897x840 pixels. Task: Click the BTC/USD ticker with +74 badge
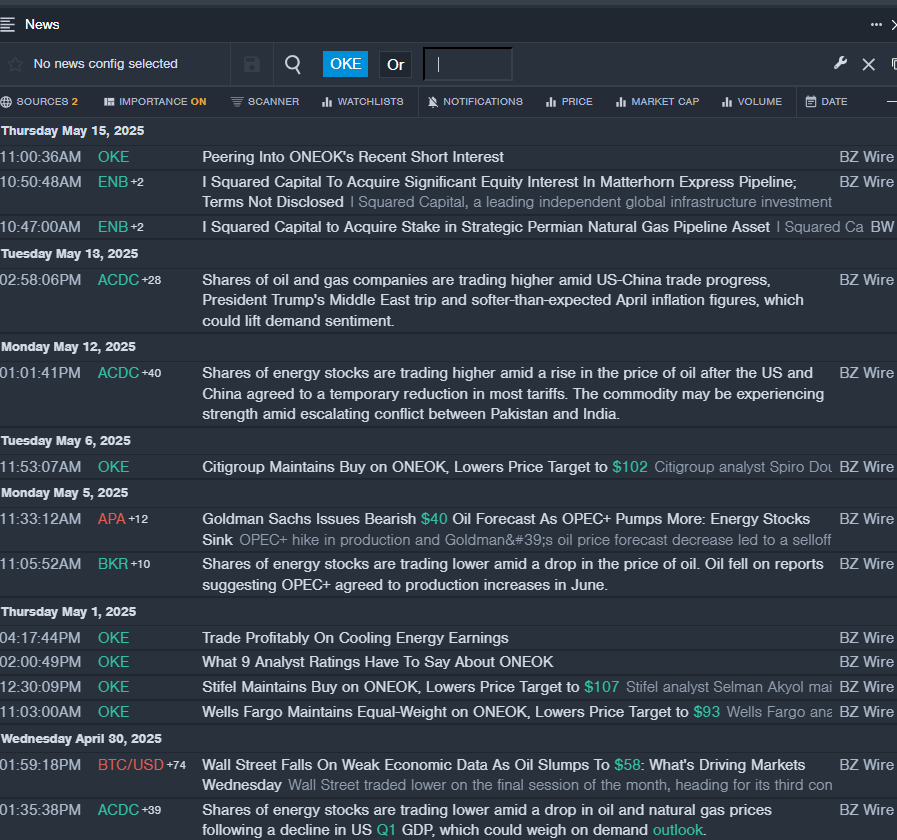point(130,765)
